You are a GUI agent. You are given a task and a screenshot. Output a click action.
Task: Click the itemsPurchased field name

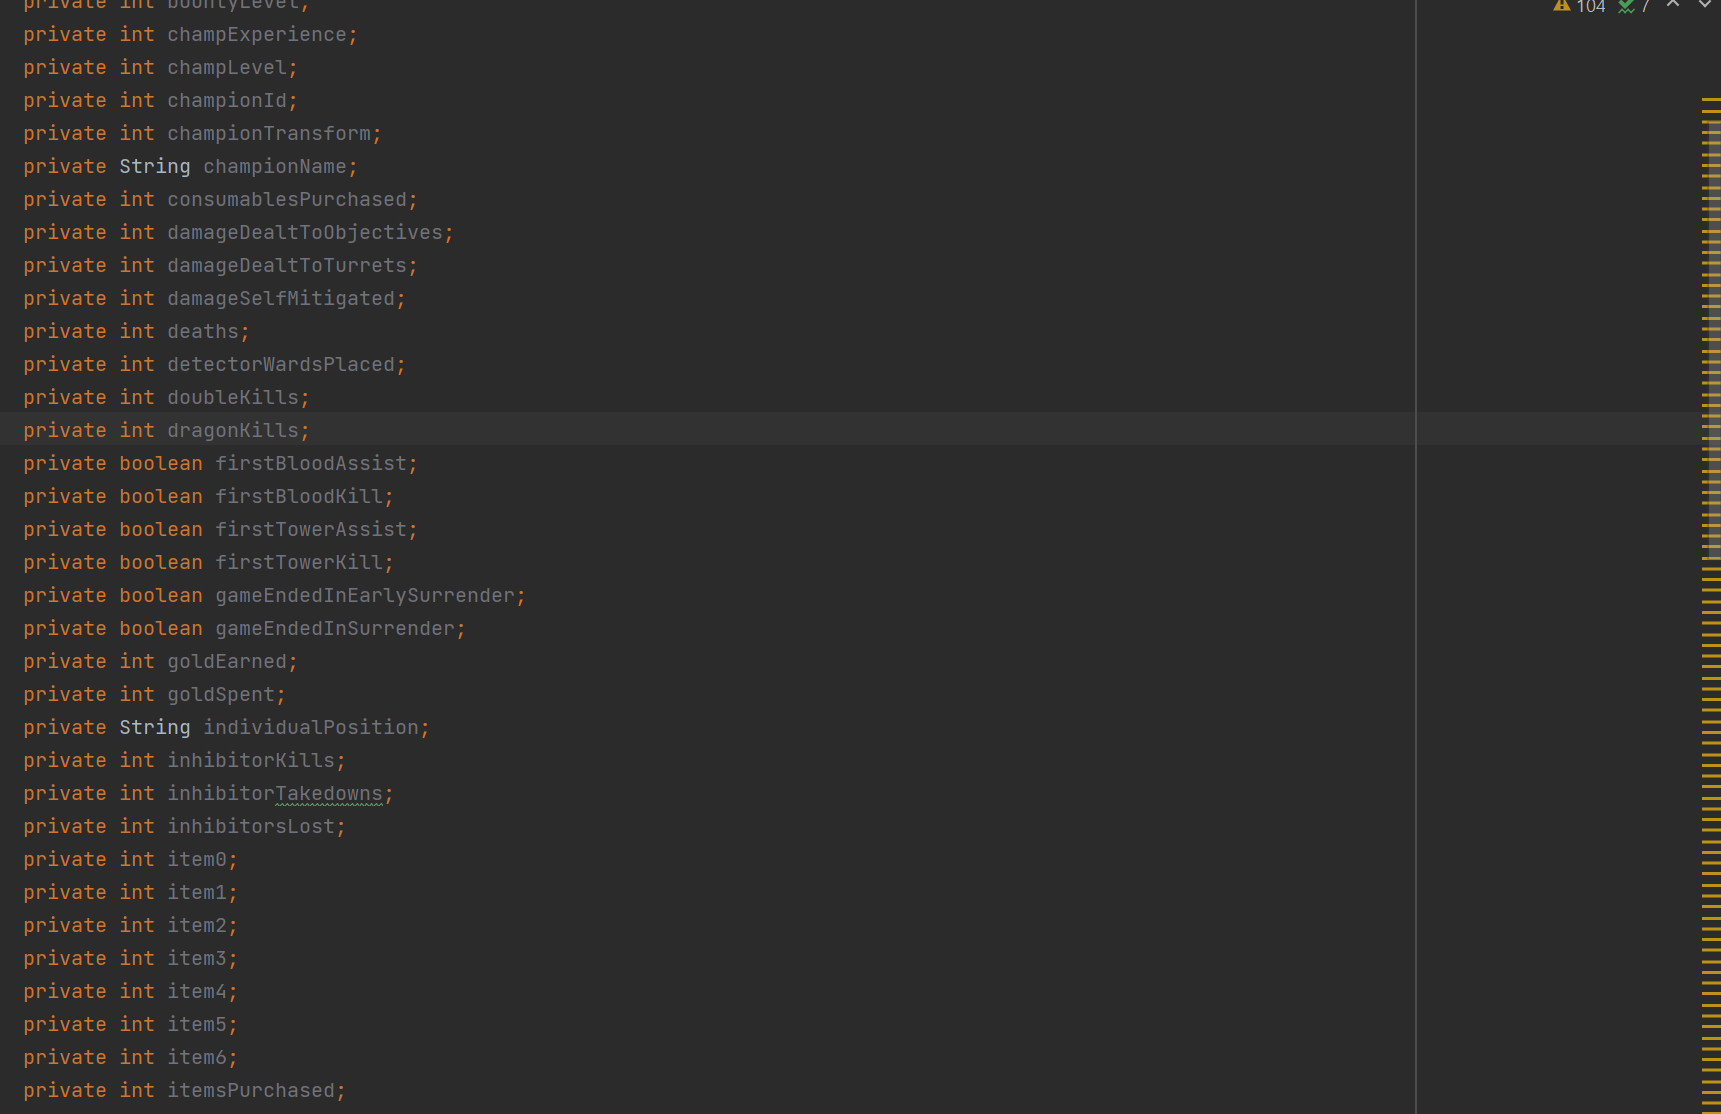tap(251, 1091)
